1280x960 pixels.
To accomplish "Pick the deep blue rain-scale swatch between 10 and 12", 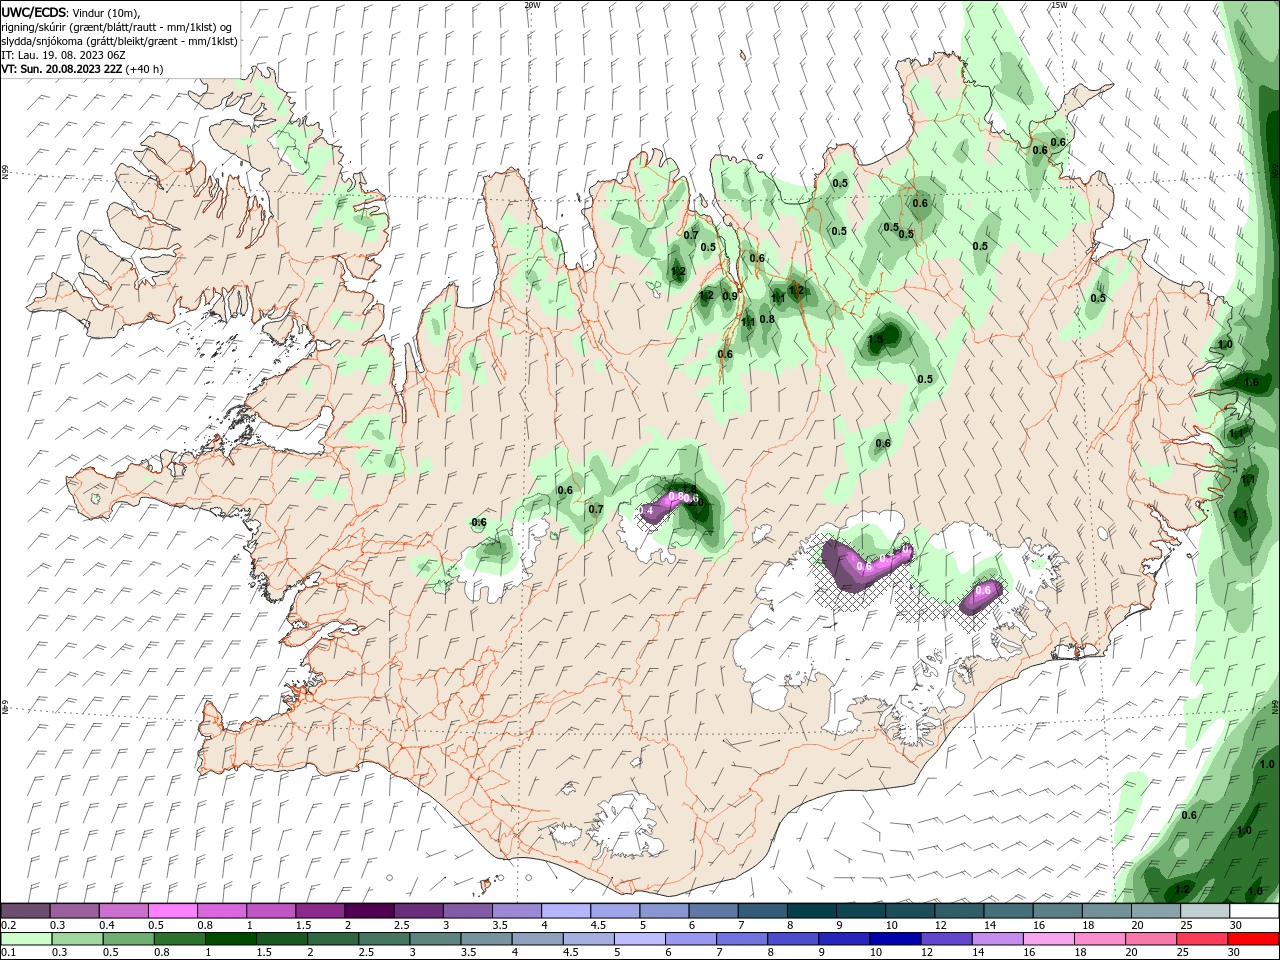I will [x=894, y=939].
